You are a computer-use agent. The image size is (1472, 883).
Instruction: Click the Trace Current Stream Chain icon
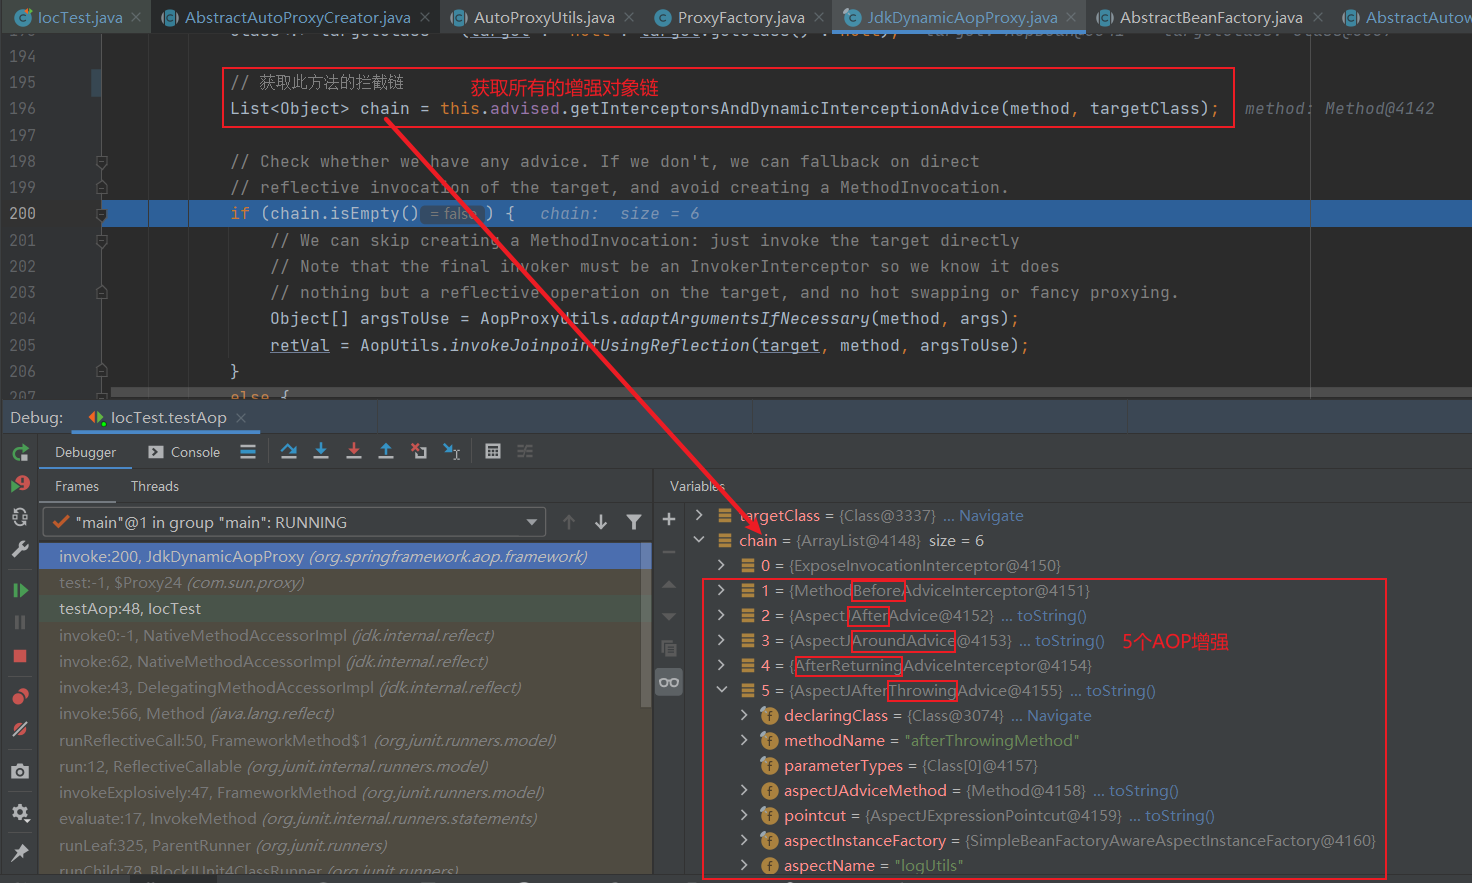coord(525,452)
